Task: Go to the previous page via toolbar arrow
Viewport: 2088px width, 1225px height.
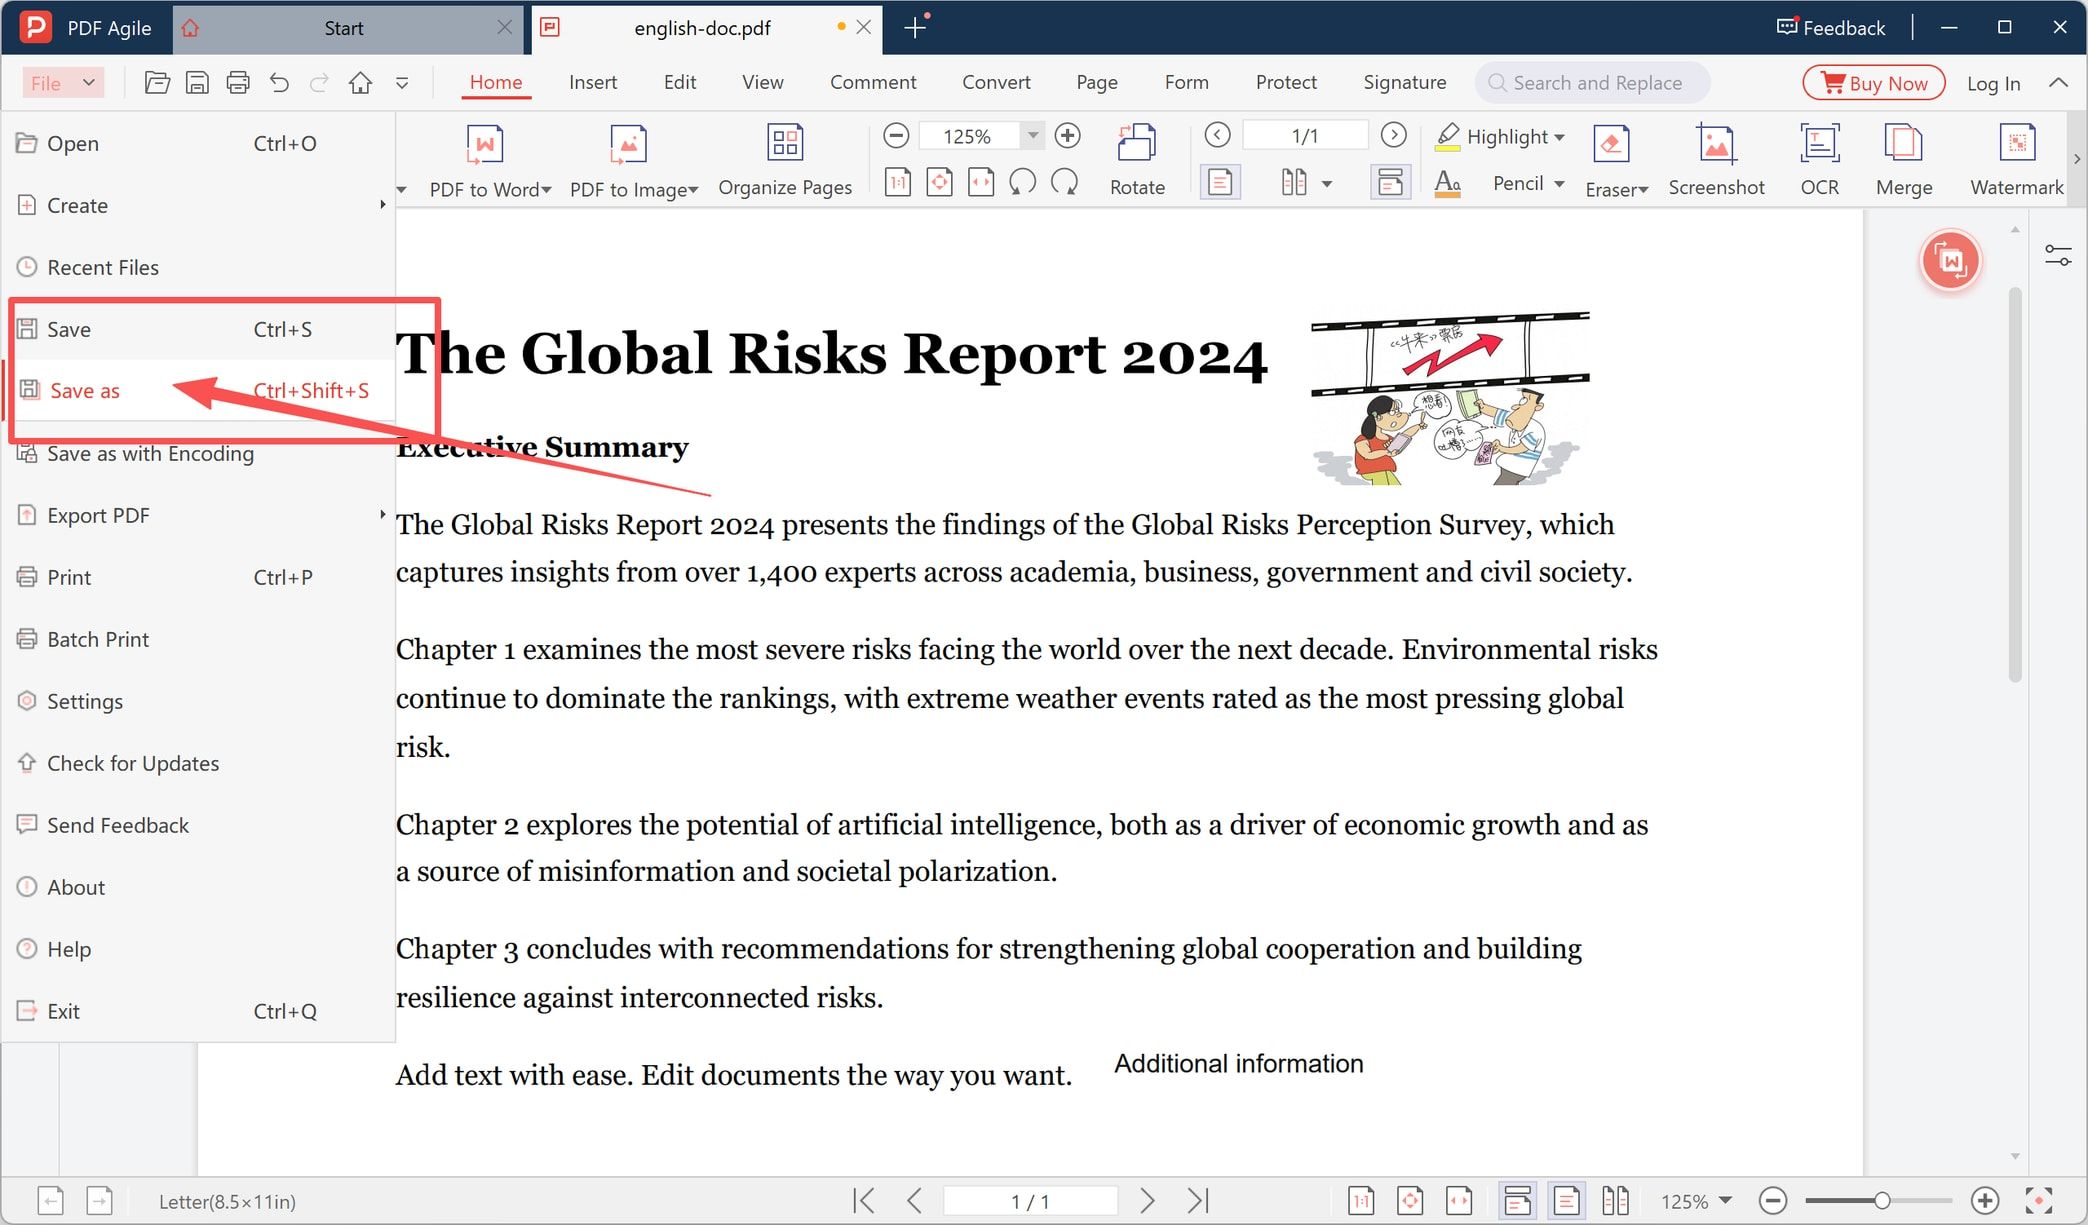Action: tap(1217, 135)
